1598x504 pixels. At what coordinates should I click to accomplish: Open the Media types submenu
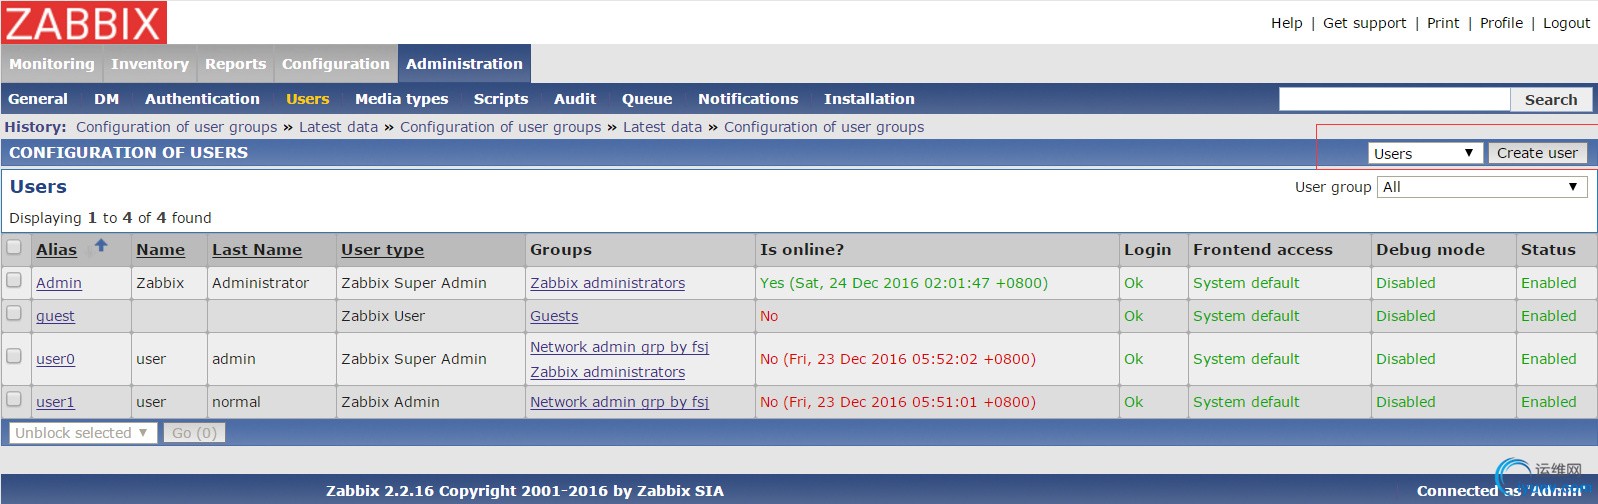coord(401,99)
